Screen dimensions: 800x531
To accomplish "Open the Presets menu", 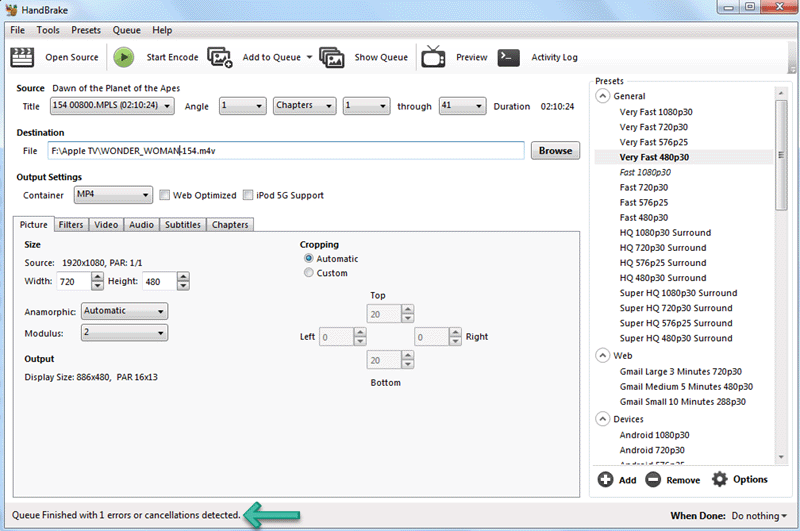I will pos(86,30).
